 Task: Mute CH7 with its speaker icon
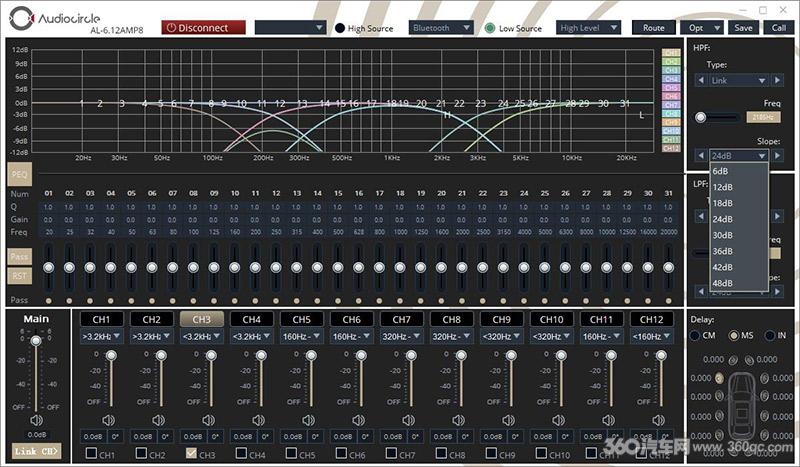point(408,420)
